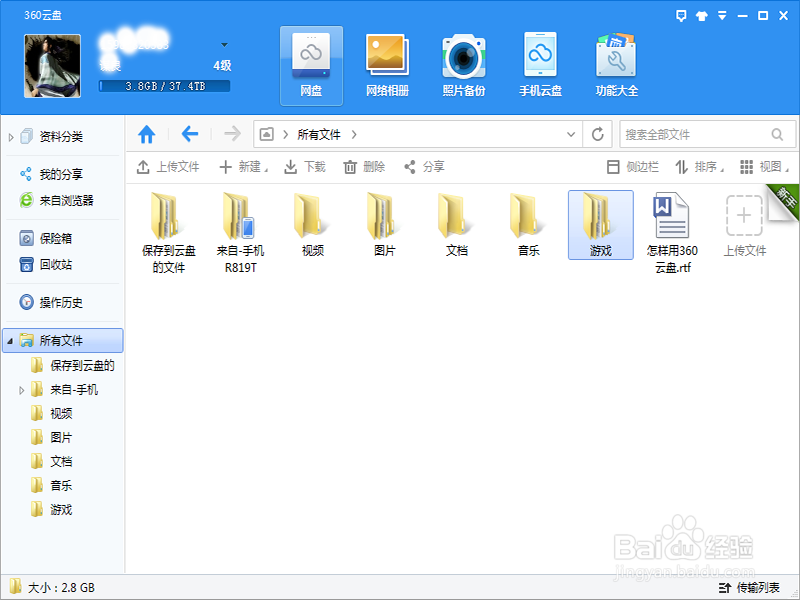The image size is (800, 600).
Task: Open 资料分类 in the sidebar
Action: pyautogui.click(x=61, y=137)
